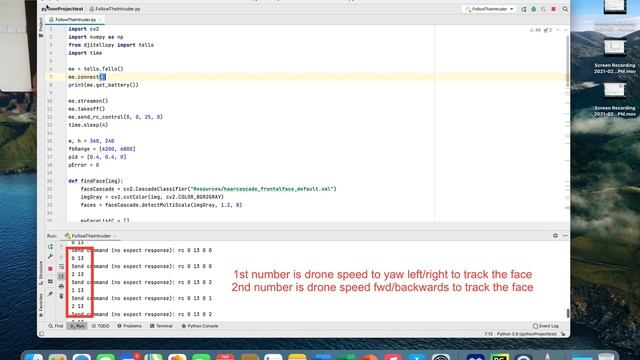Click the warnings count indicator in editor

[535, 30]
